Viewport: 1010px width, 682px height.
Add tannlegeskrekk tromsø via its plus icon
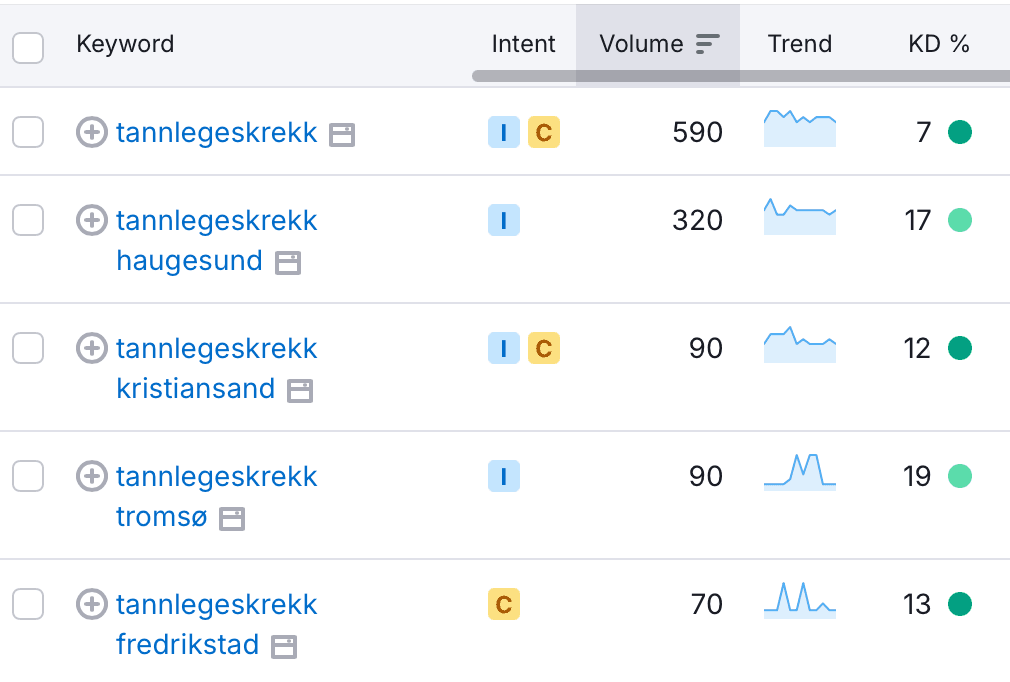coord(92,476)
